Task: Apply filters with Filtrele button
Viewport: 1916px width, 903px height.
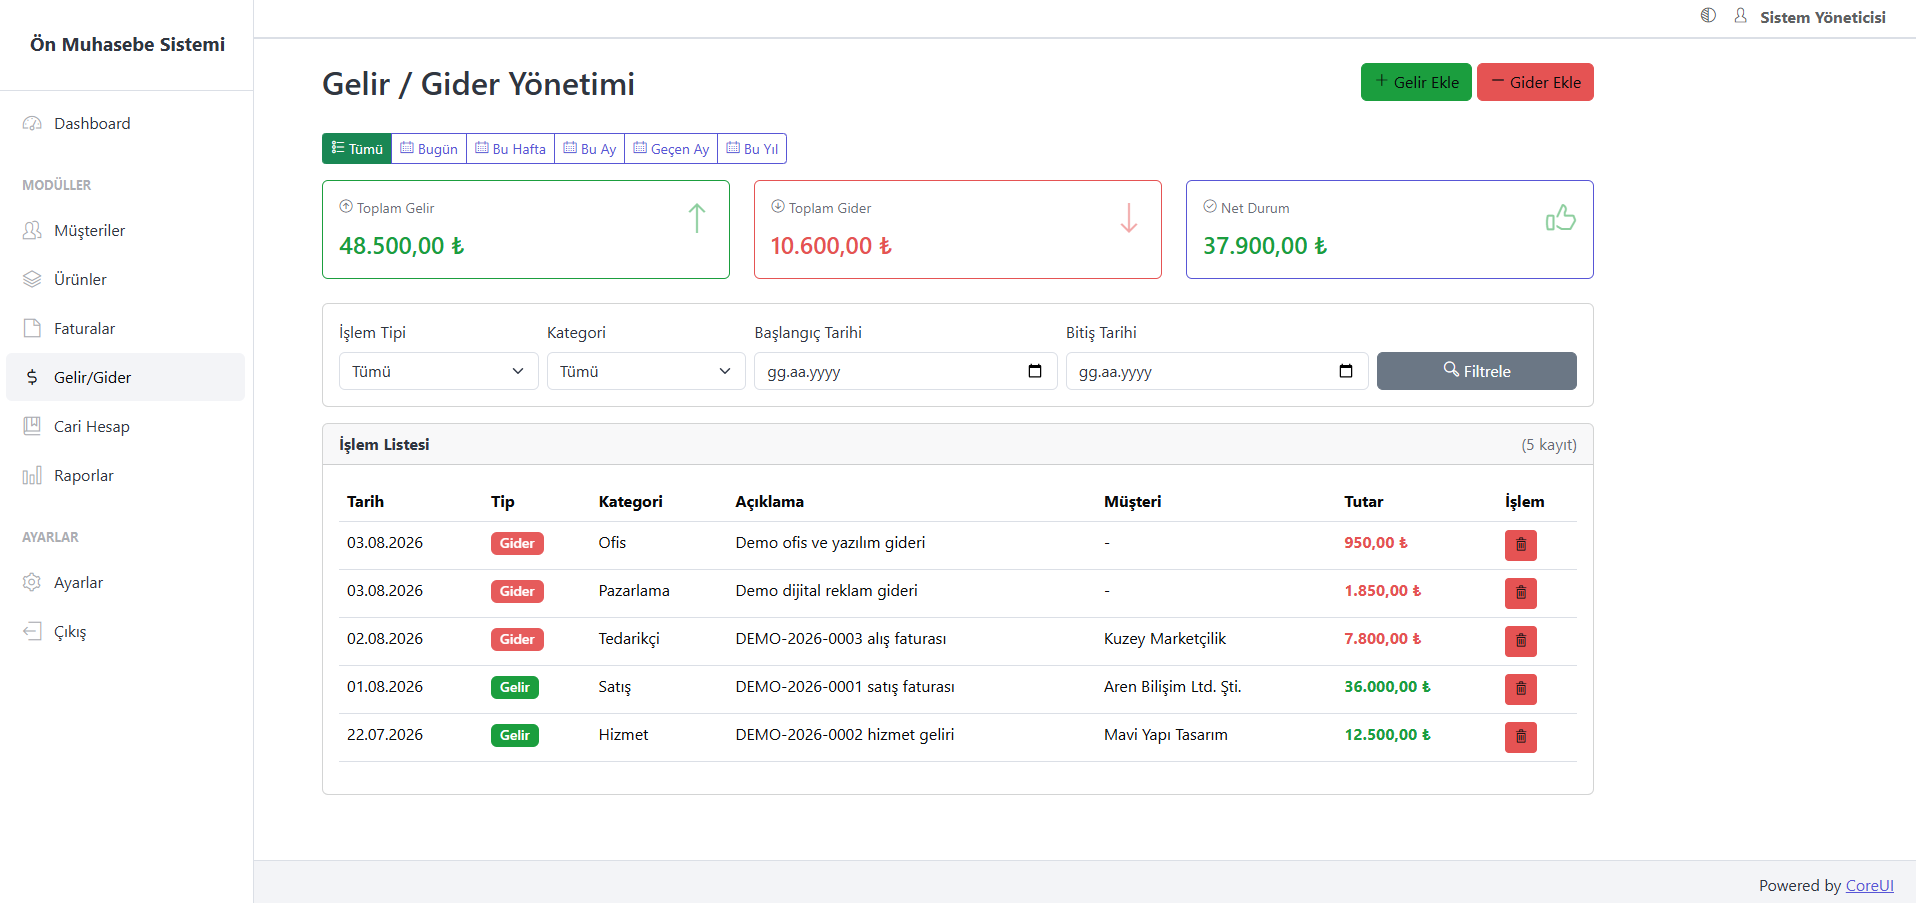Action: coord(1476,371)
